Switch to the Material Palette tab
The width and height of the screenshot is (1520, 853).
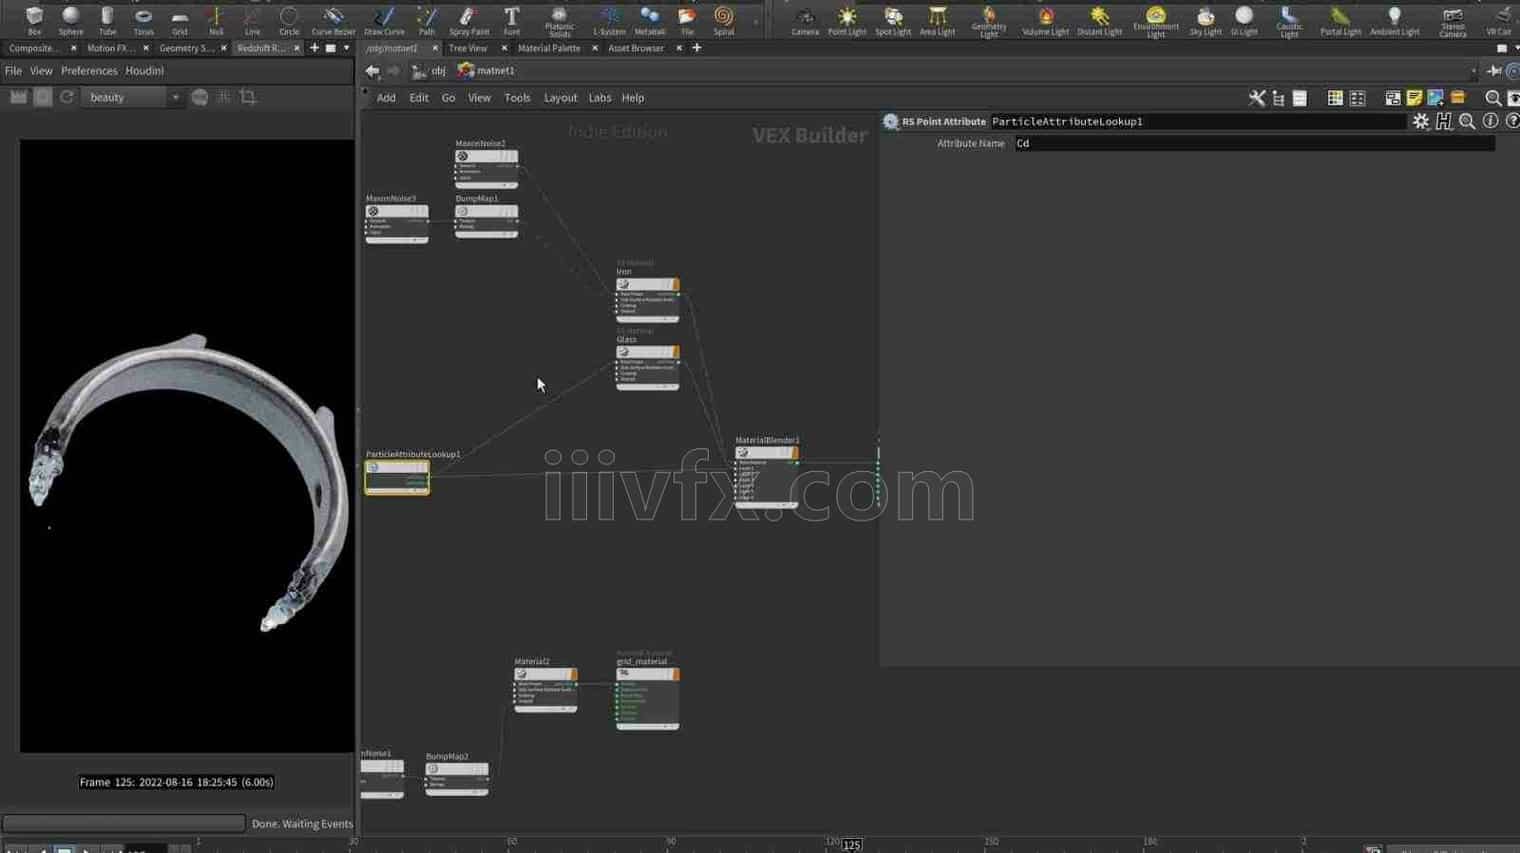click(549, 48)
